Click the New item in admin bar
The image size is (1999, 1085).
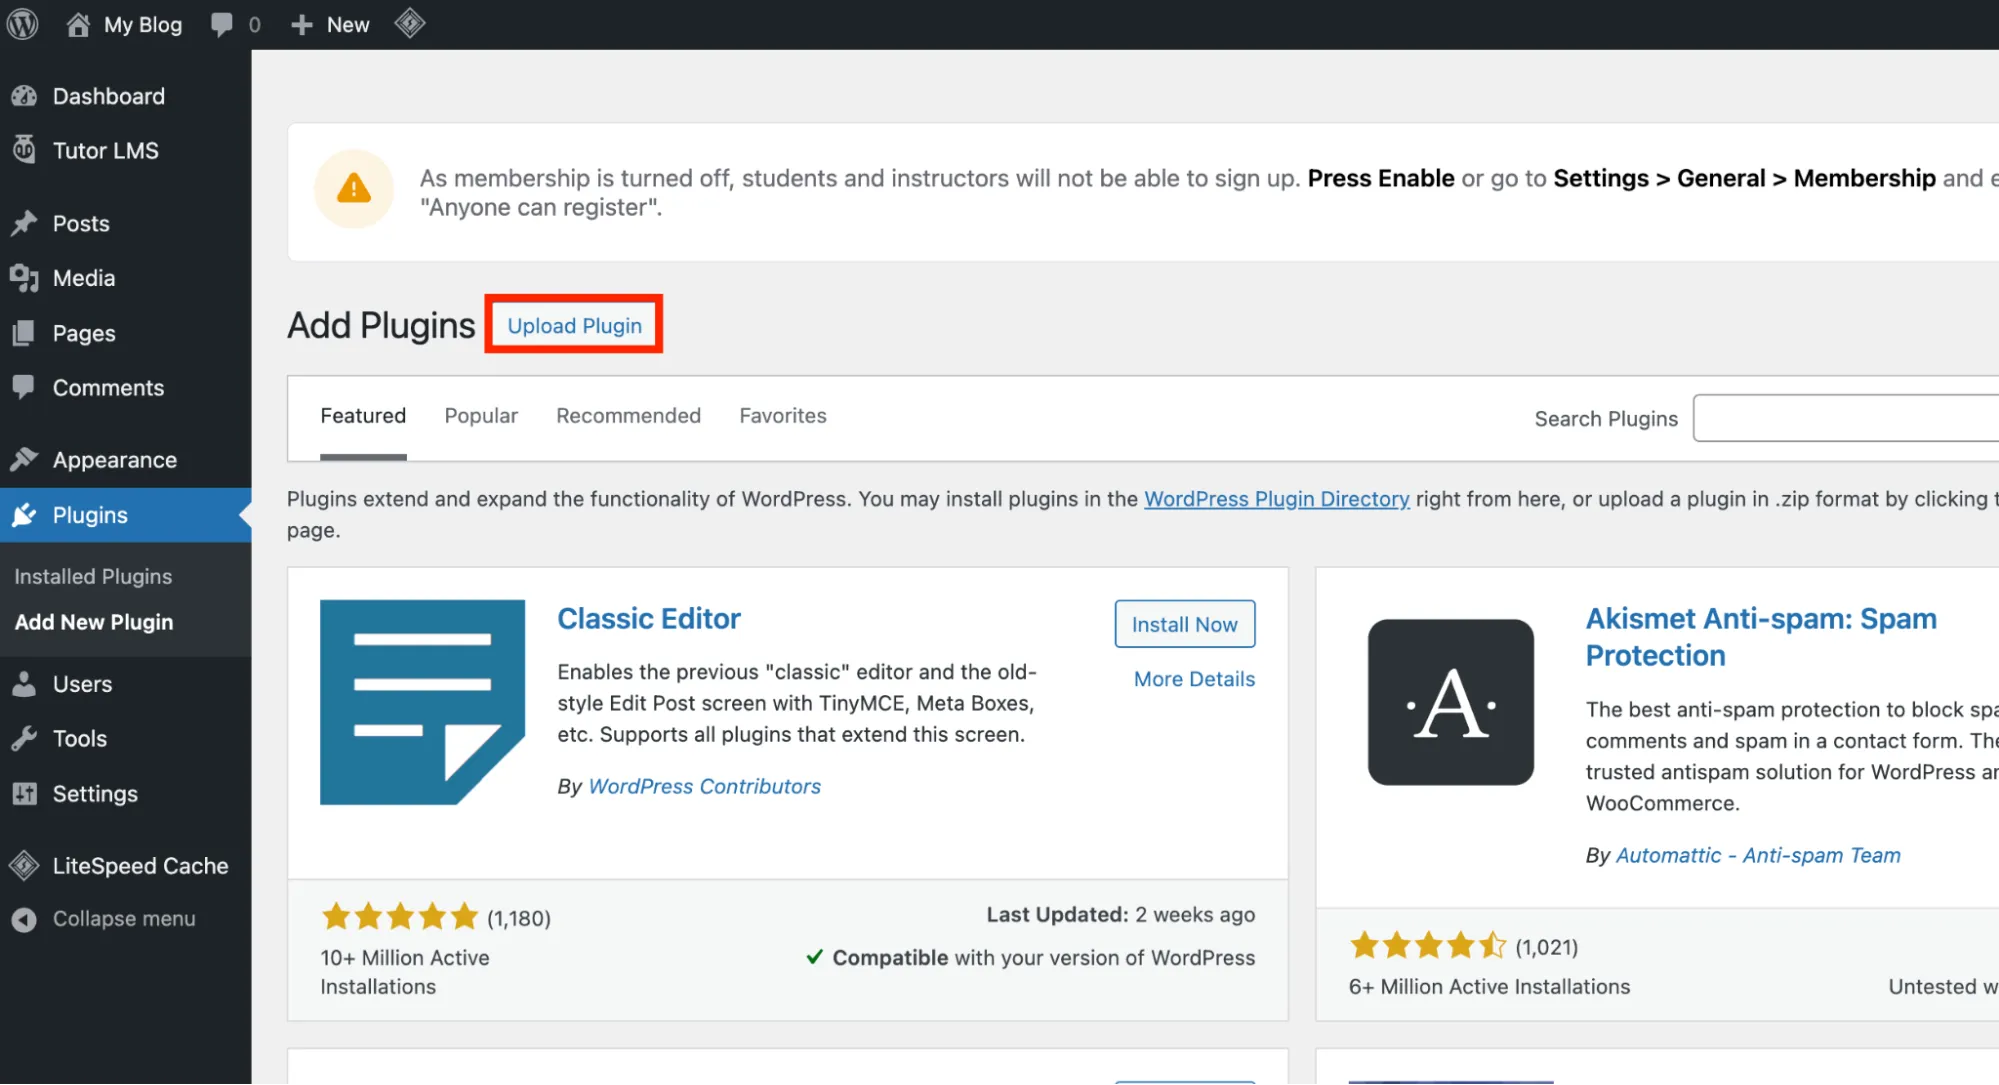[x=330, y=25]
